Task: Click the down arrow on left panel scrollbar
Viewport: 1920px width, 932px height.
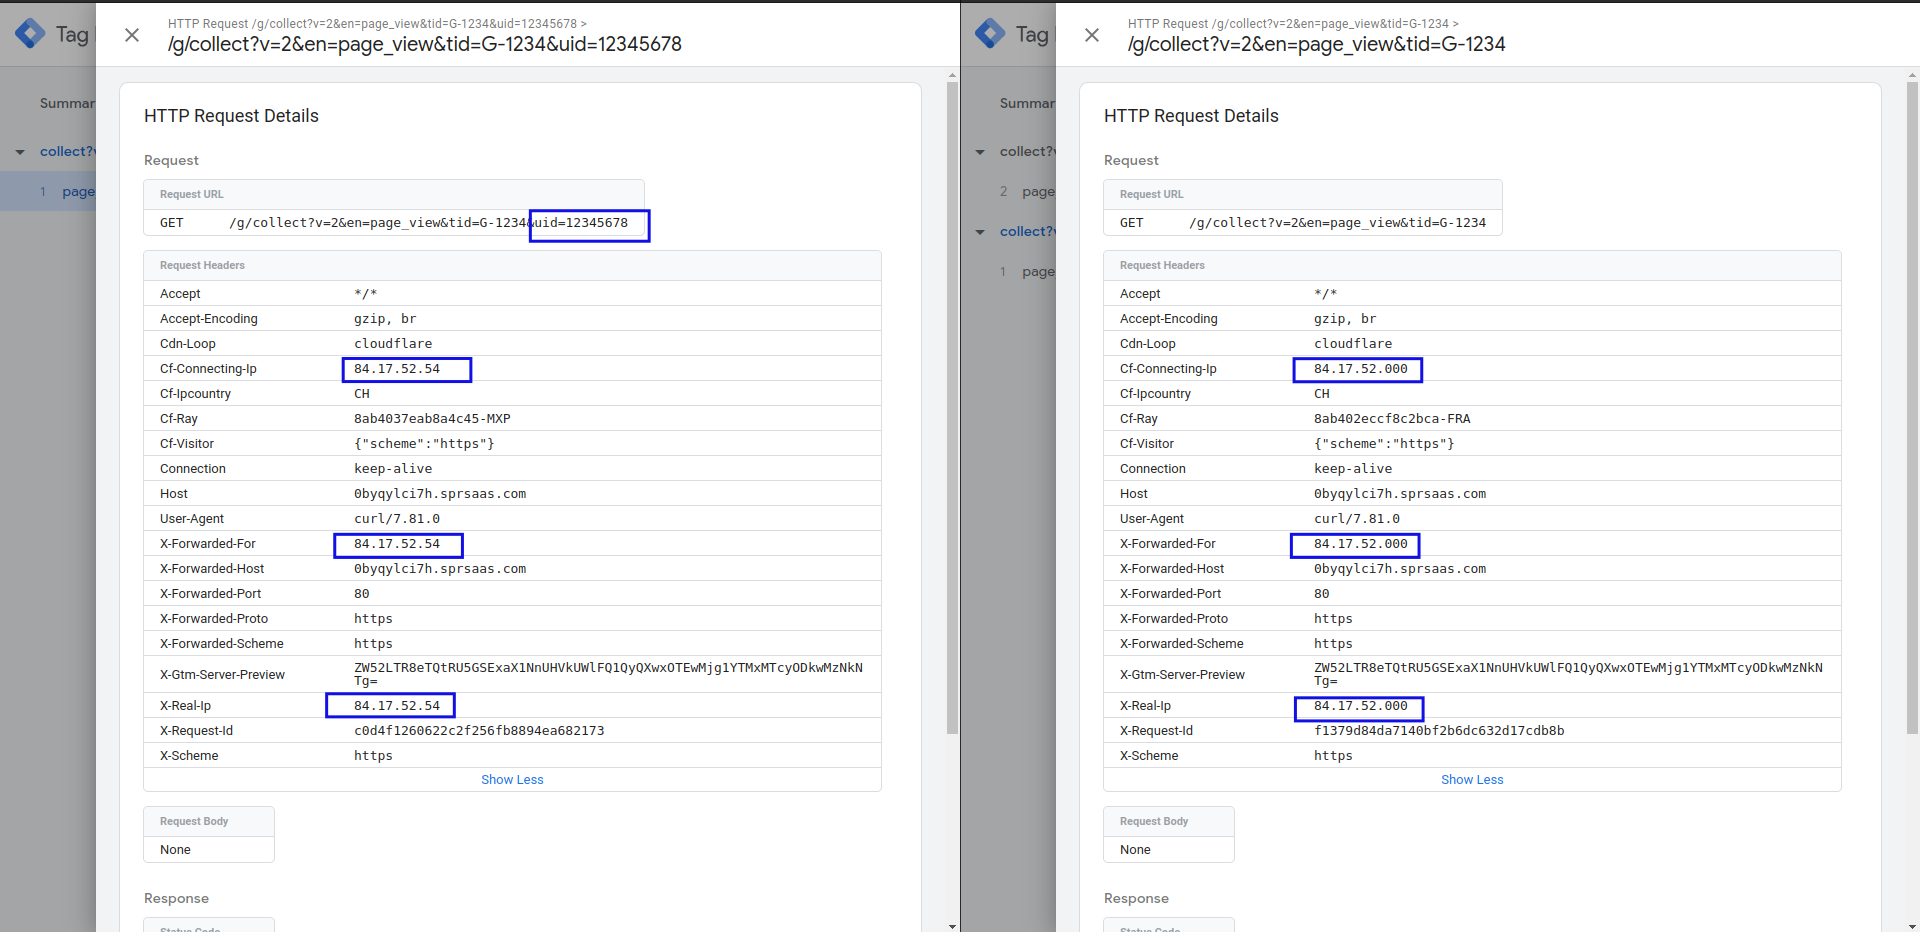Action: pos(951,925)
